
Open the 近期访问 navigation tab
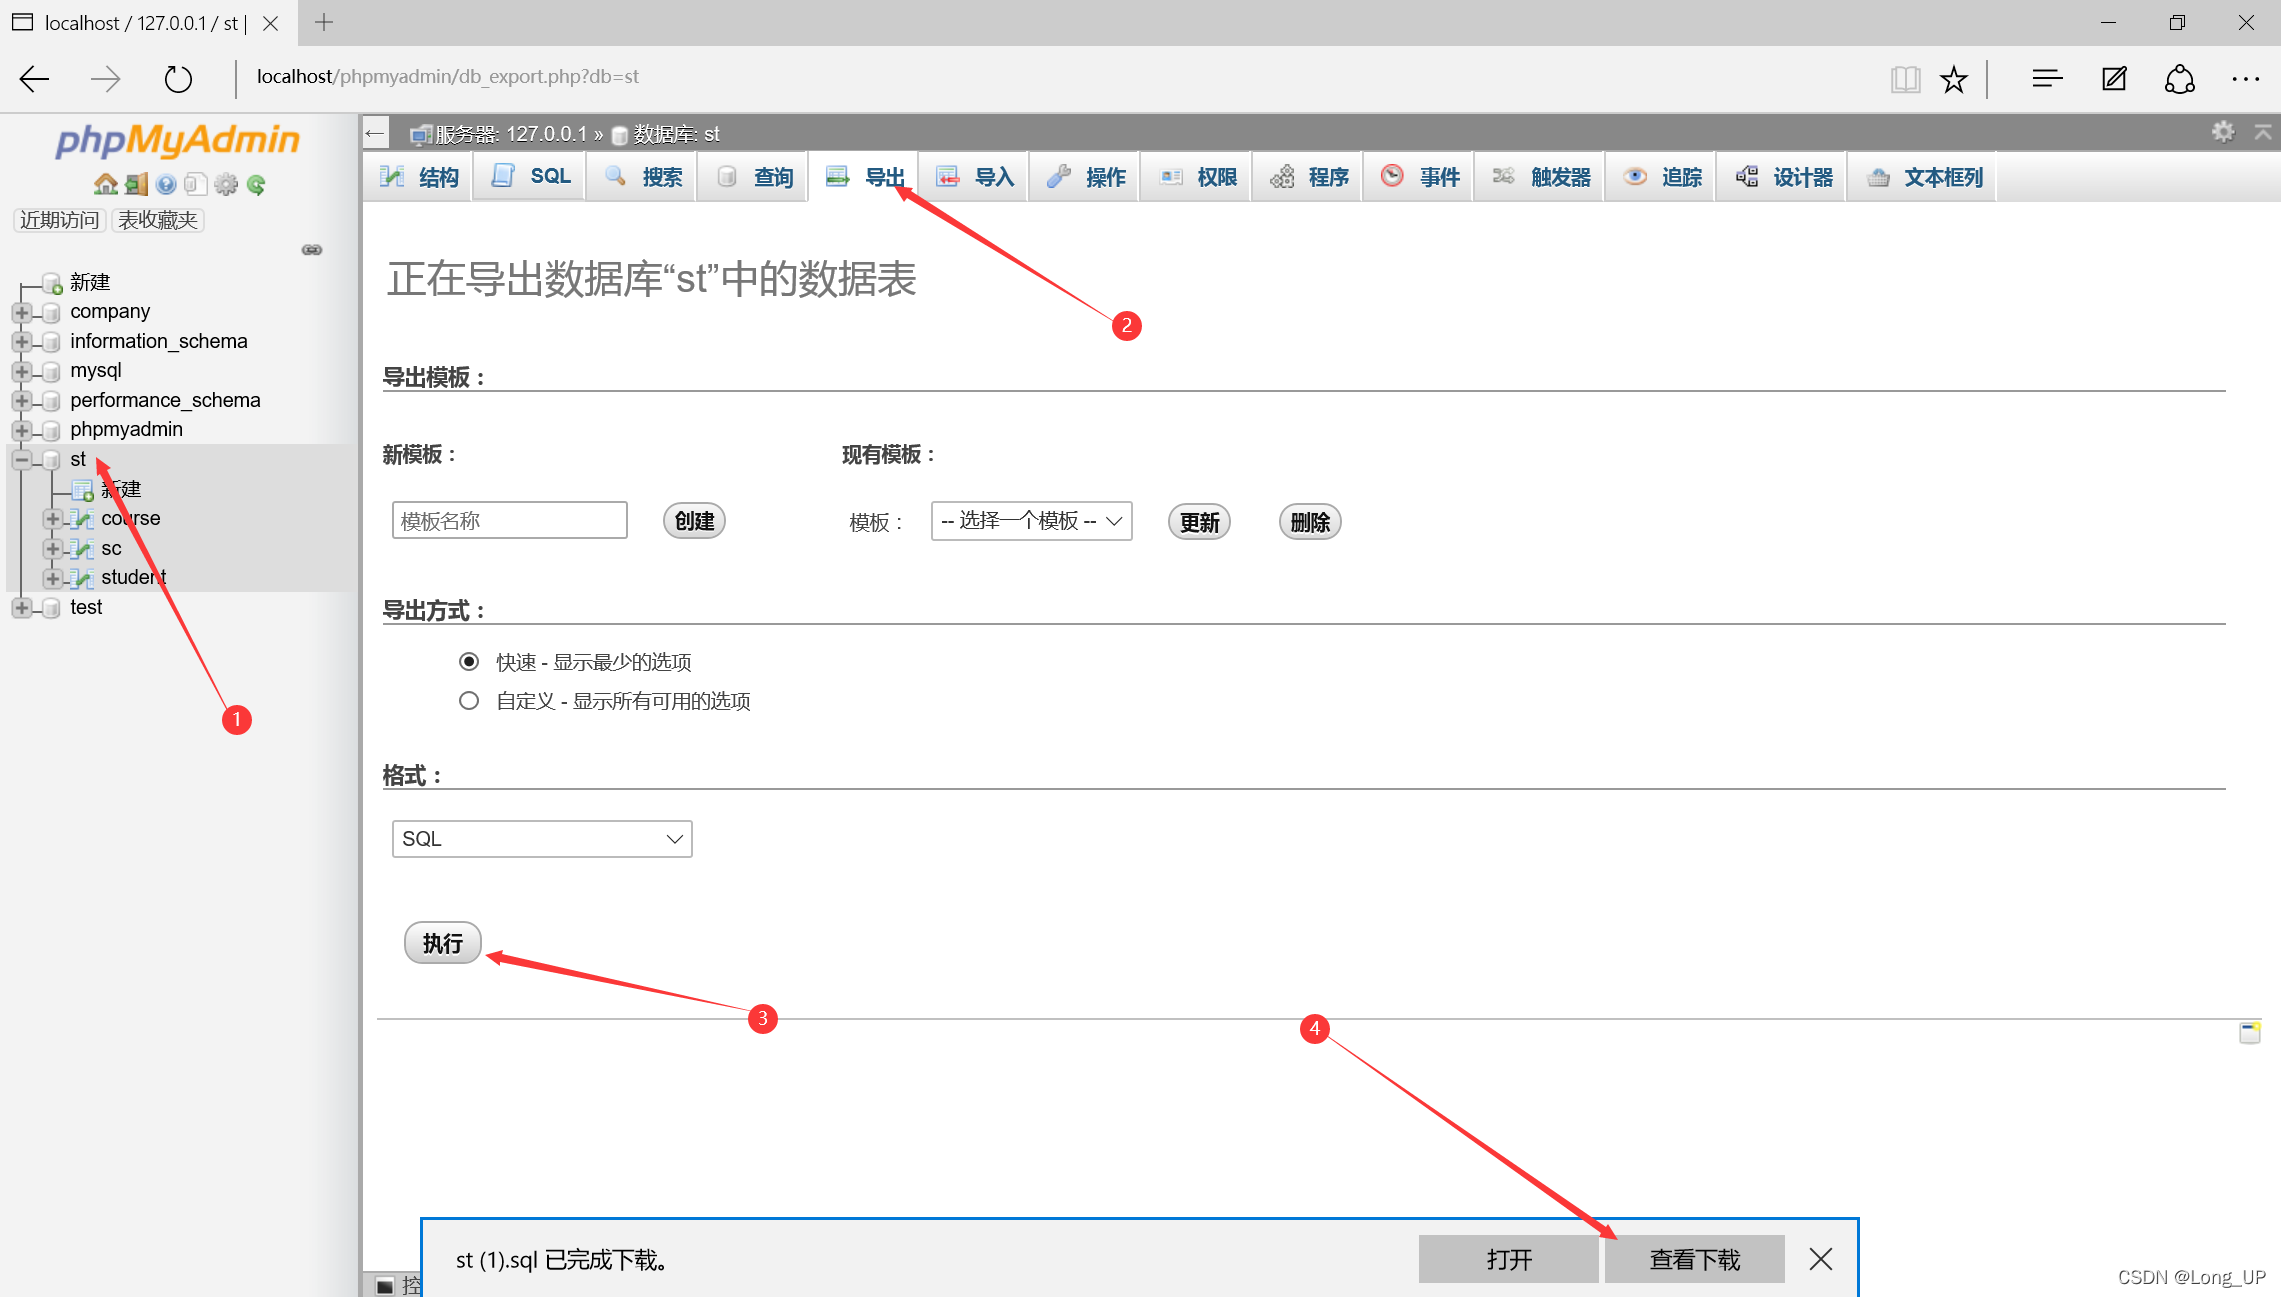60,220
